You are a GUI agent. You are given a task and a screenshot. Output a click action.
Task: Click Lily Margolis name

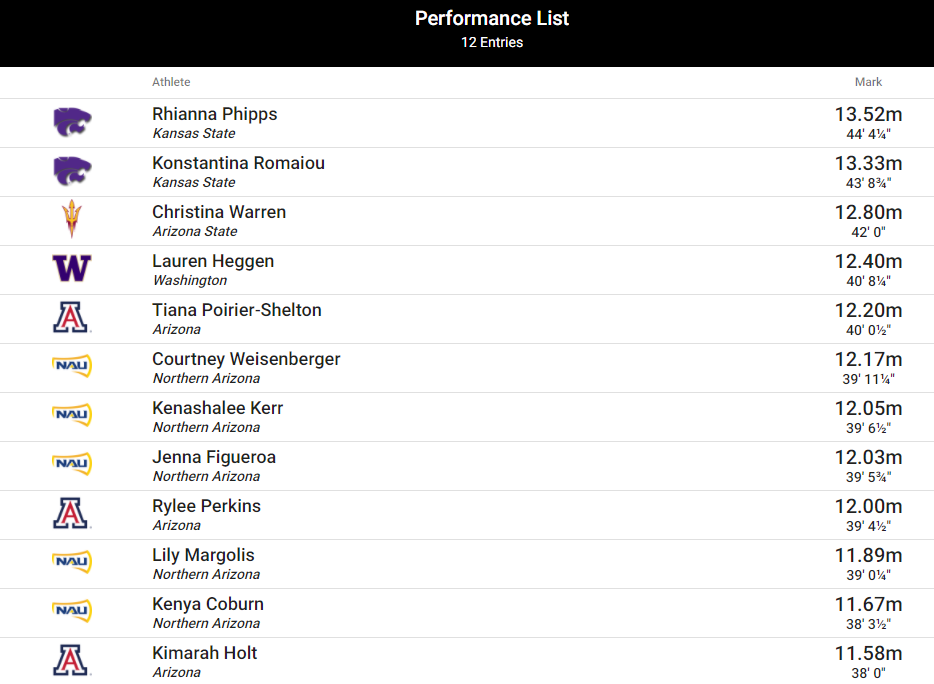203,555
